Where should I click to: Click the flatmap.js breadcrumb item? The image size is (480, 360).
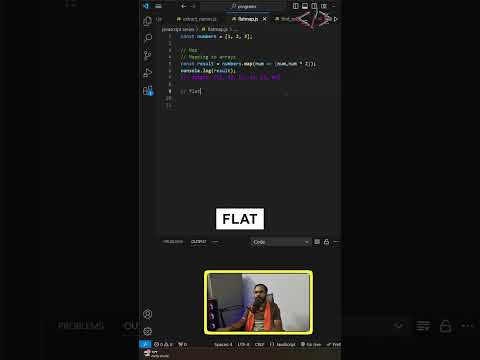214,29
